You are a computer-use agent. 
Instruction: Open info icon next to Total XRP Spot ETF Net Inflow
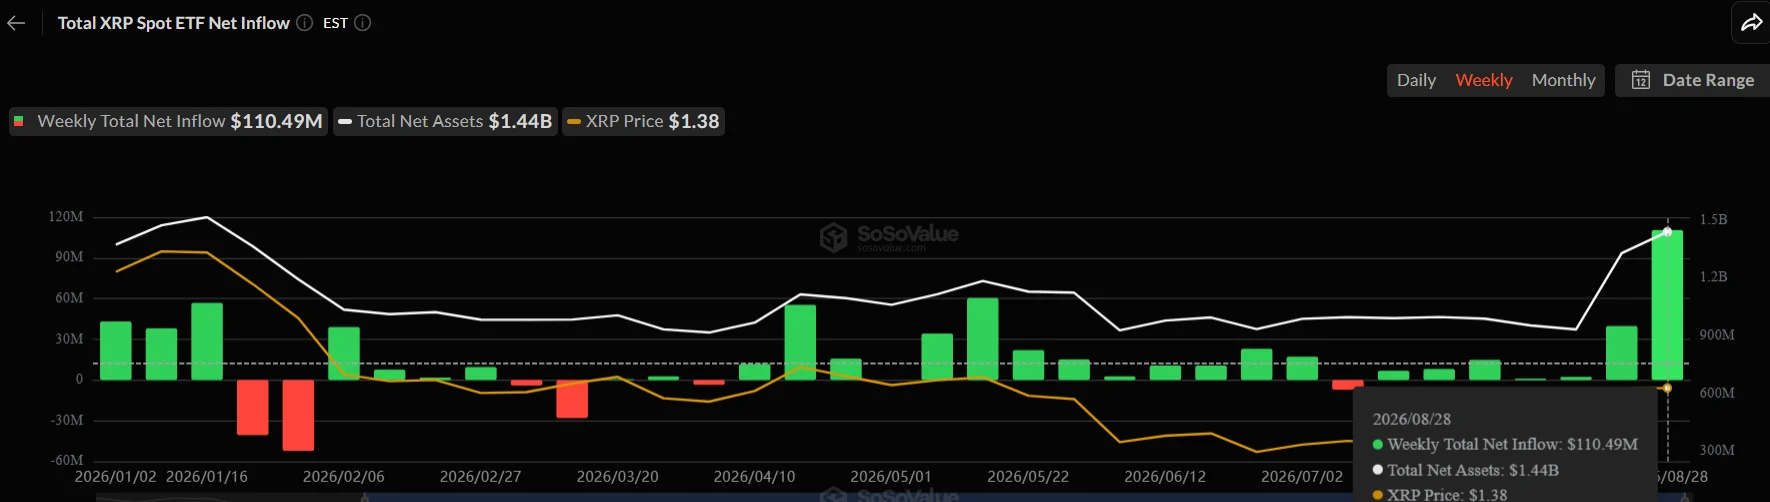[305, 23]
